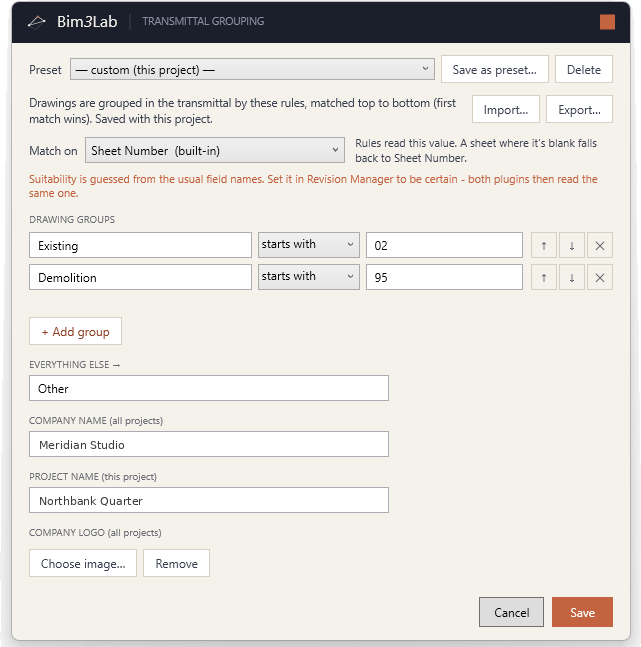641x647 pixels.
Task: Export grouping rules
Action: (579, 109)
